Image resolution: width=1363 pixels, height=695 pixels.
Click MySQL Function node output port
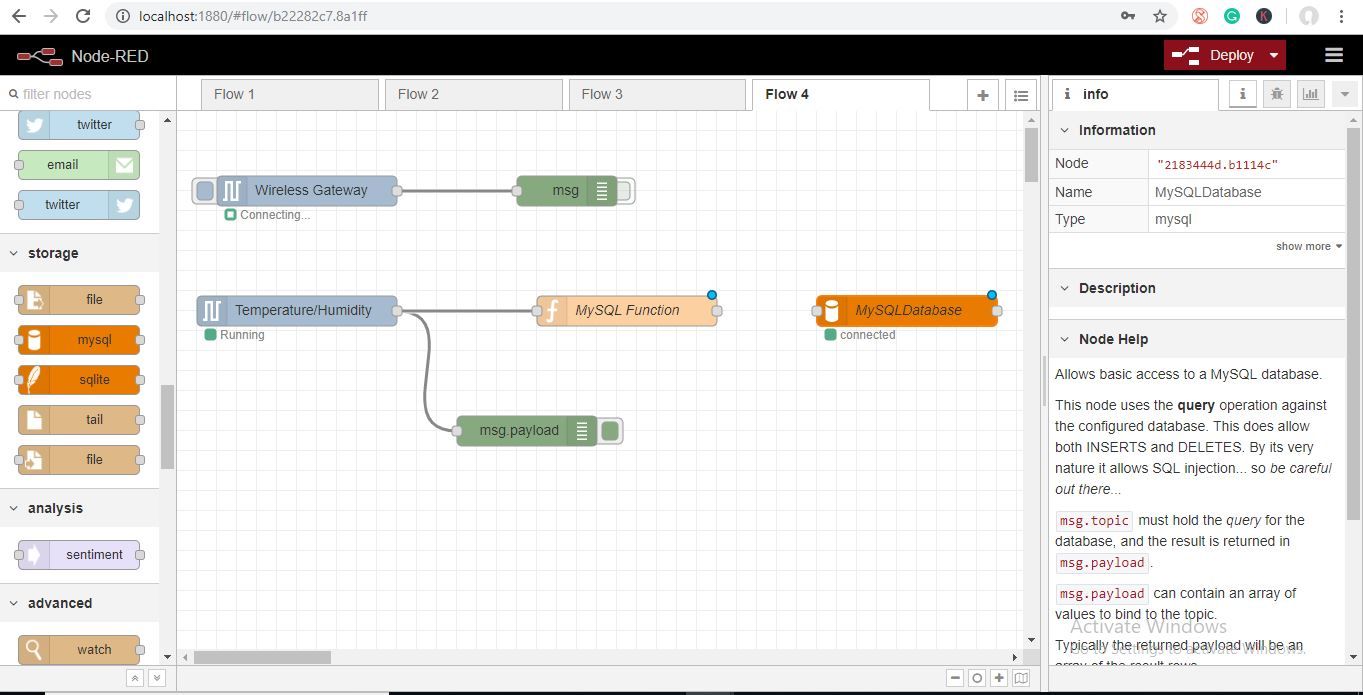(717, 311)
